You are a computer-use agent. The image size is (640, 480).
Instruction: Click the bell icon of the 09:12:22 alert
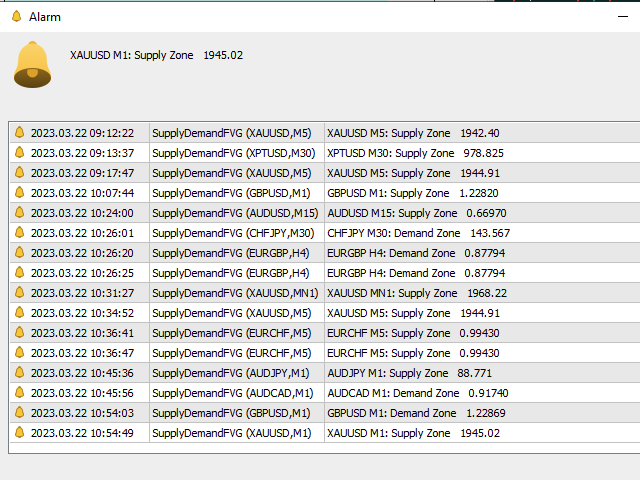pyautogui.click(x=19, y=133)
